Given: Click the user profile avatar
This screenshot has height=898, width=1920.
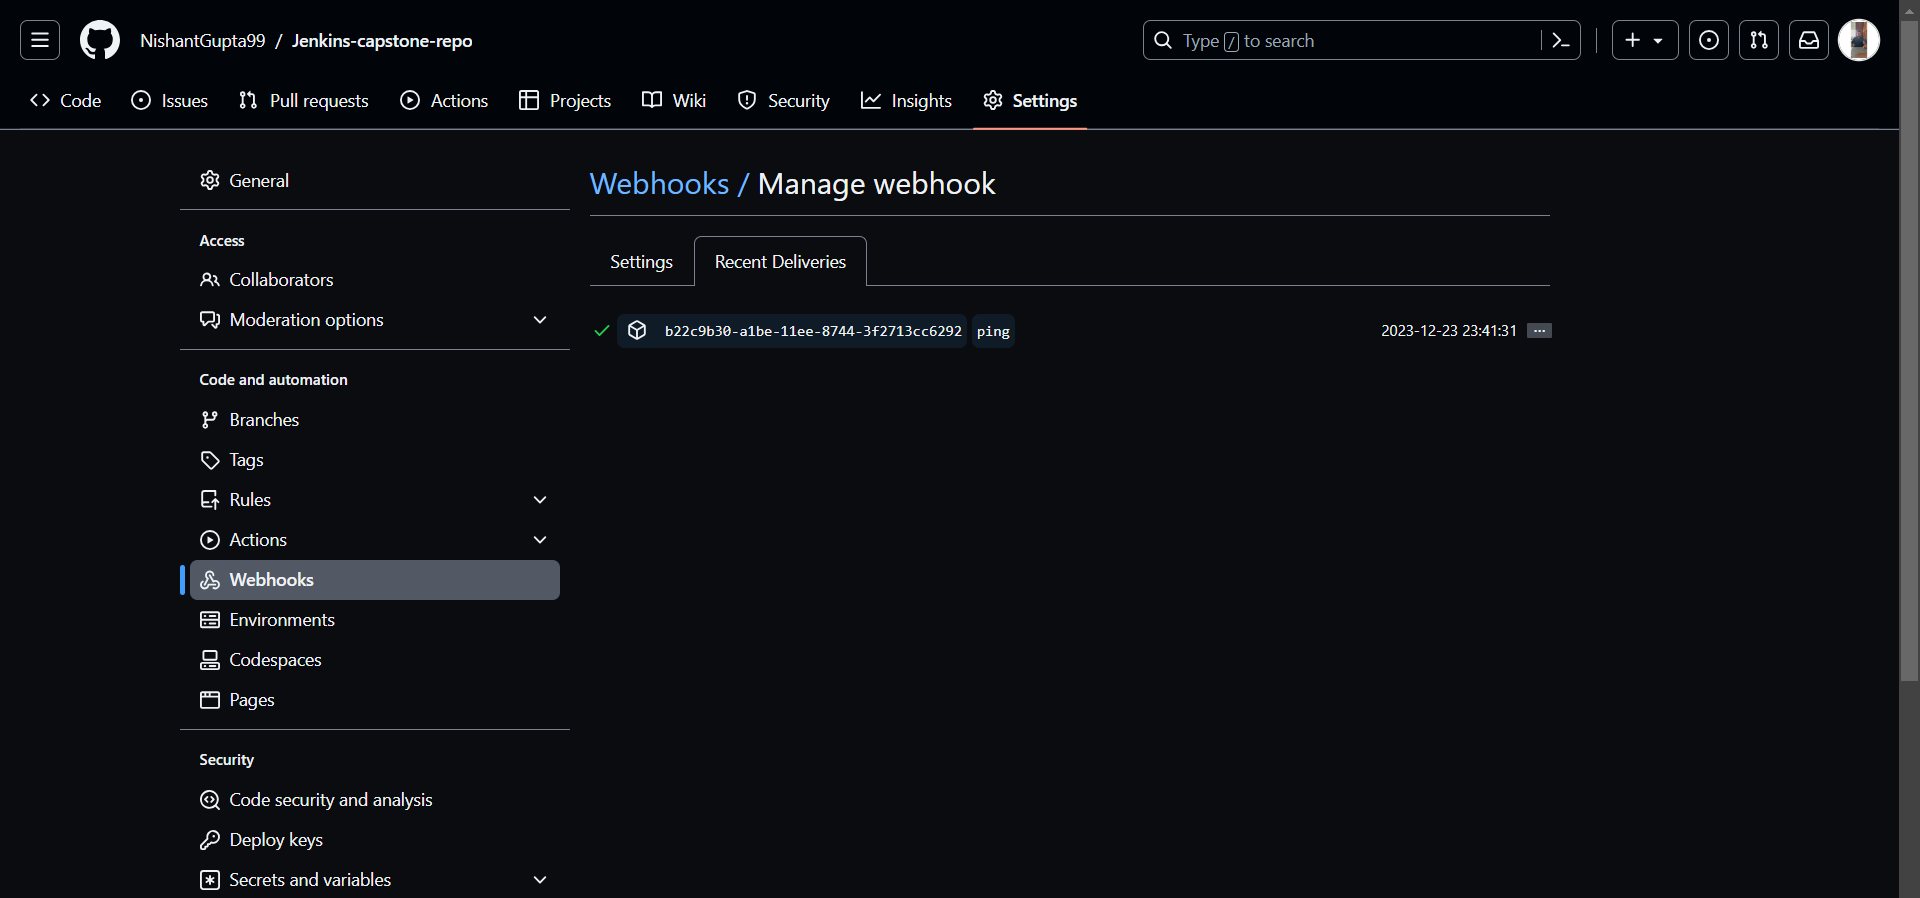Looking at the screenshot, I should point(1859,40).
